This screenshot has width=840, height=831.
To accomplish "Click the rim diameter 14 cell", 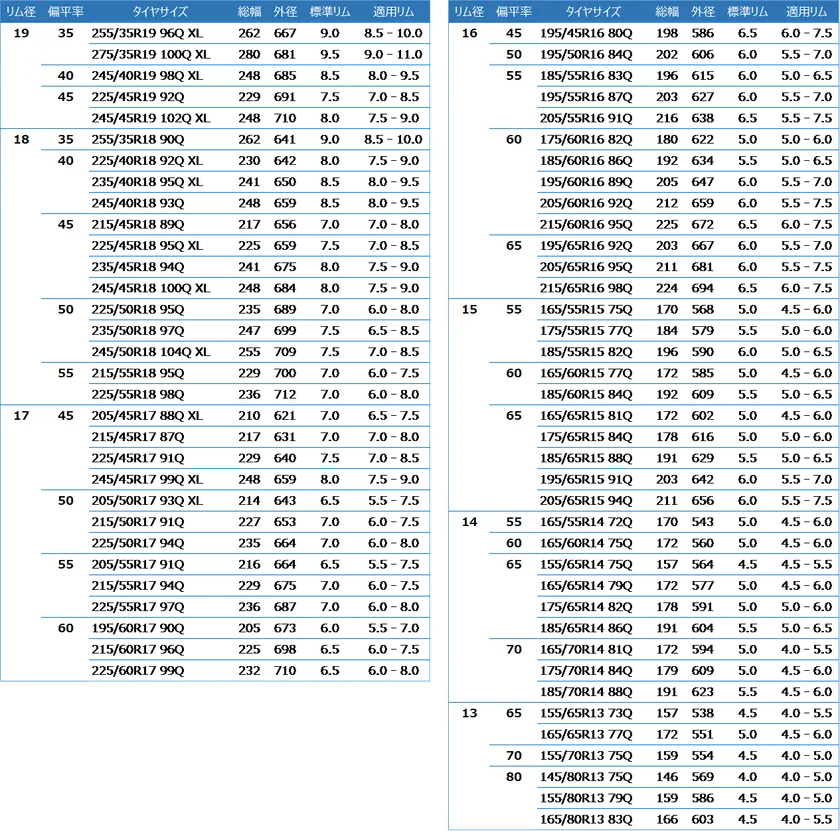I will (x=469, y=521).
